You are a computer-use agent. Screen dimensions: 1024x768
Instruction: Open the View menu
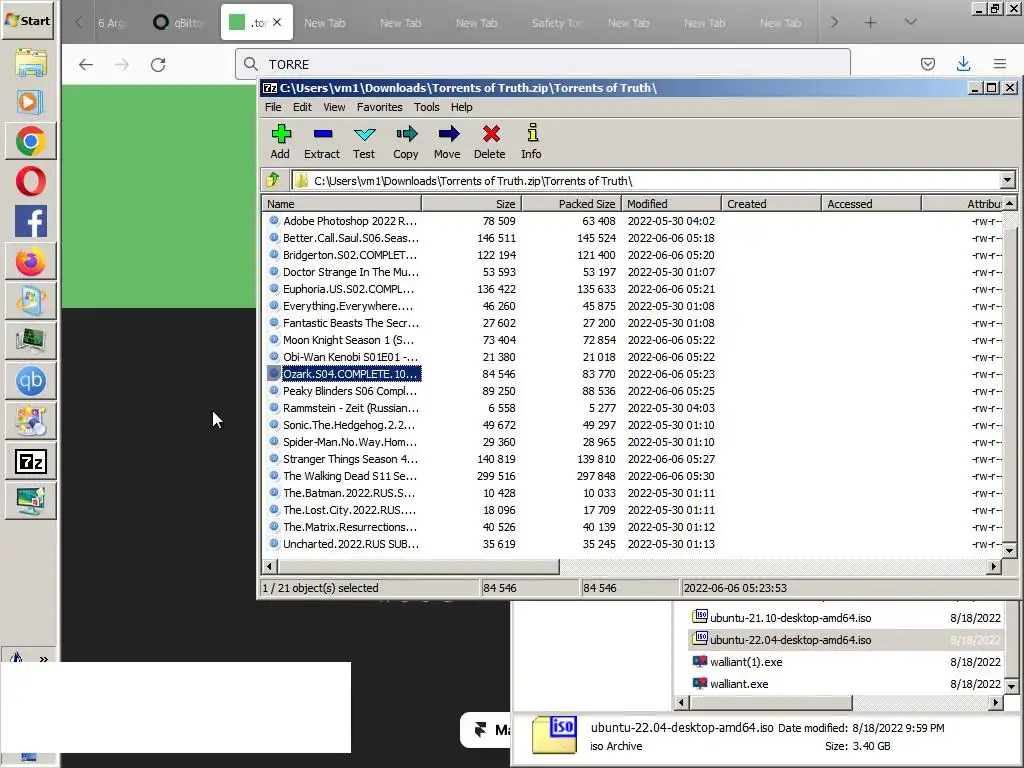pyautogui.click(x=334, y=107)
